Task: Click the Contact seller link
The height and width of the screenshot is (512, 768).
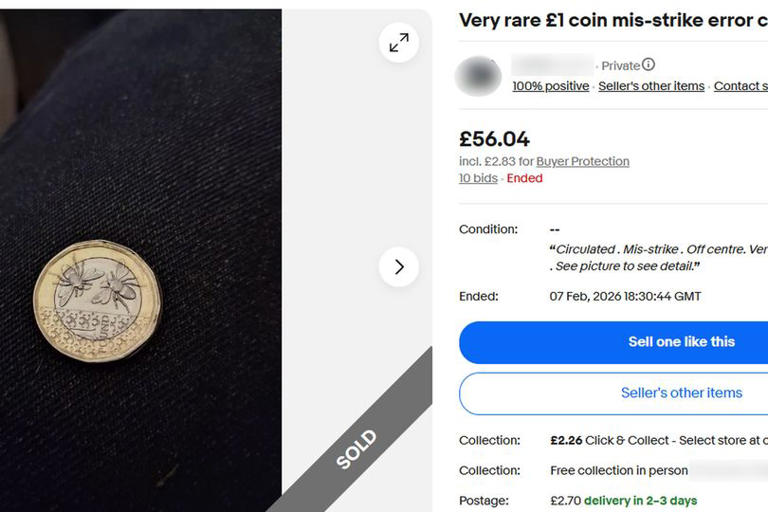Action: click(740, 86)
